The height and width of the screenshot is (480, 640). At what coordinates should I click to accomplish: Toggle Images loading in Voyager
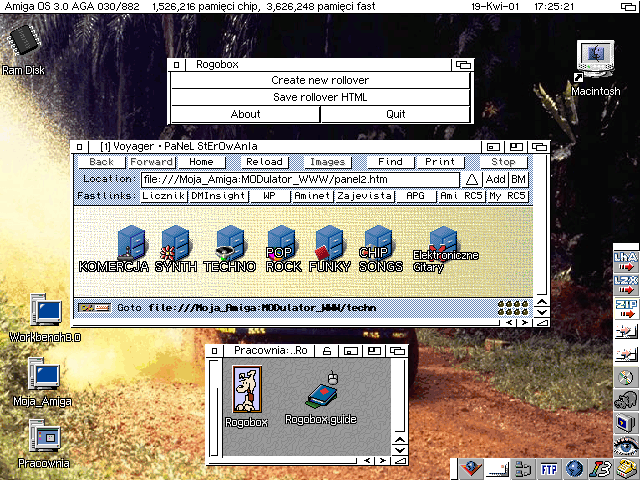[328, 162]
